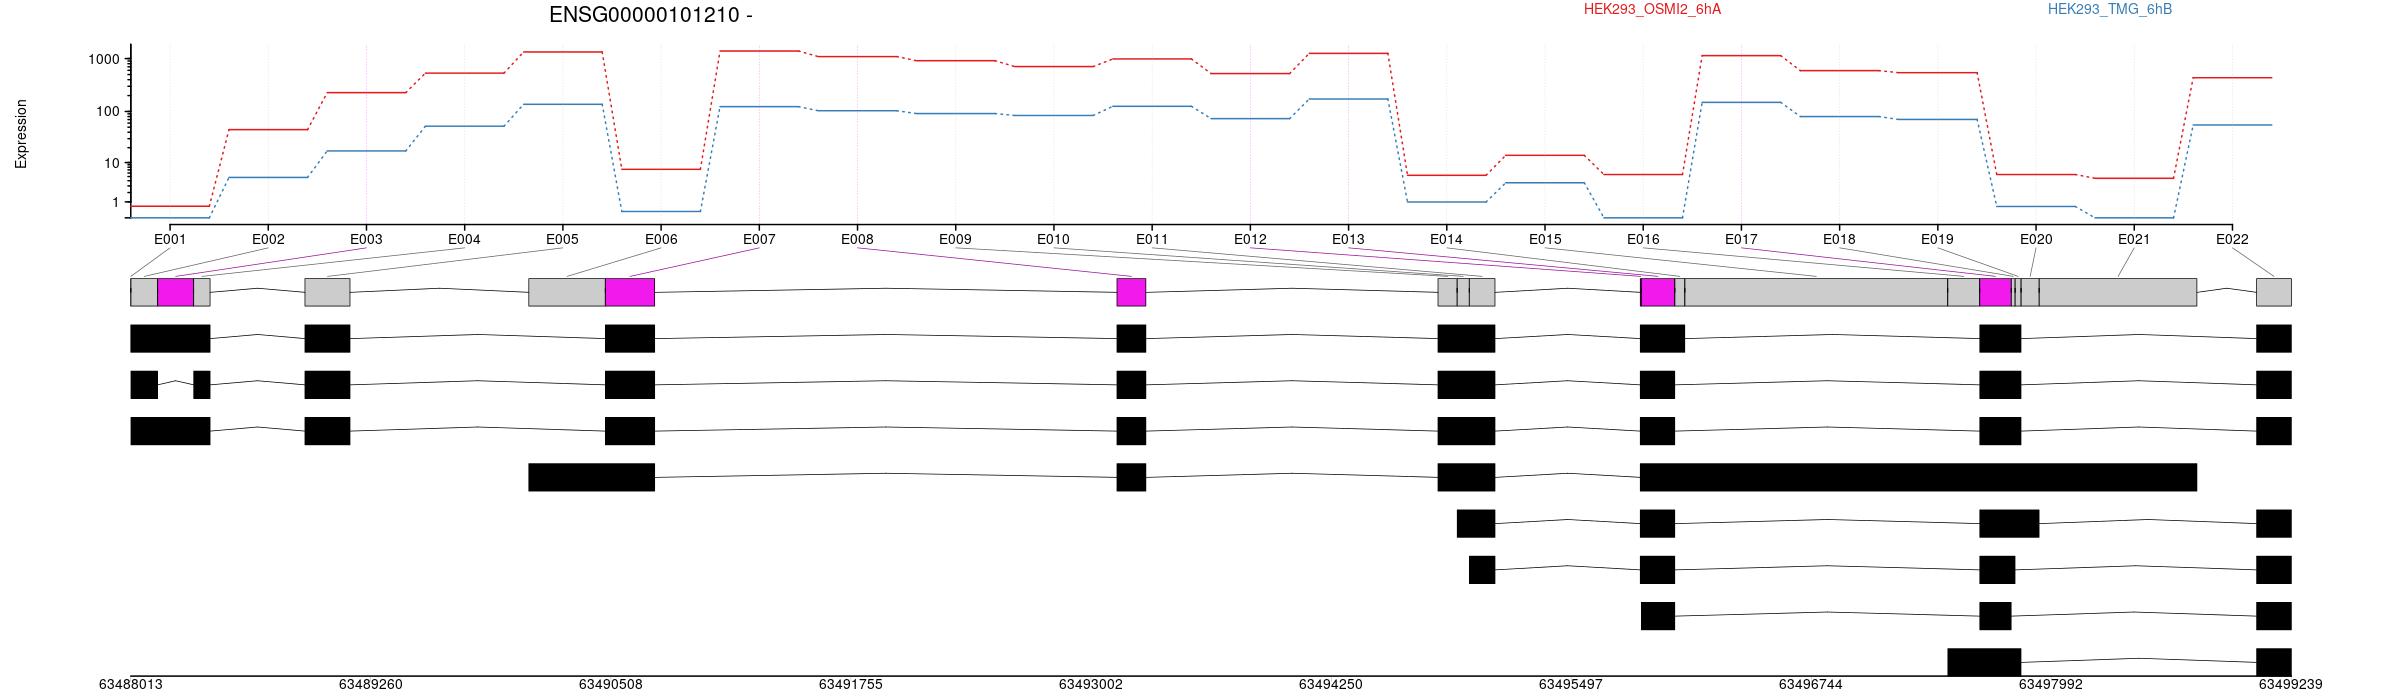This screenshot has width=2400, height=700.
Task: Click exon label E017
Action: coord(1741,239)
